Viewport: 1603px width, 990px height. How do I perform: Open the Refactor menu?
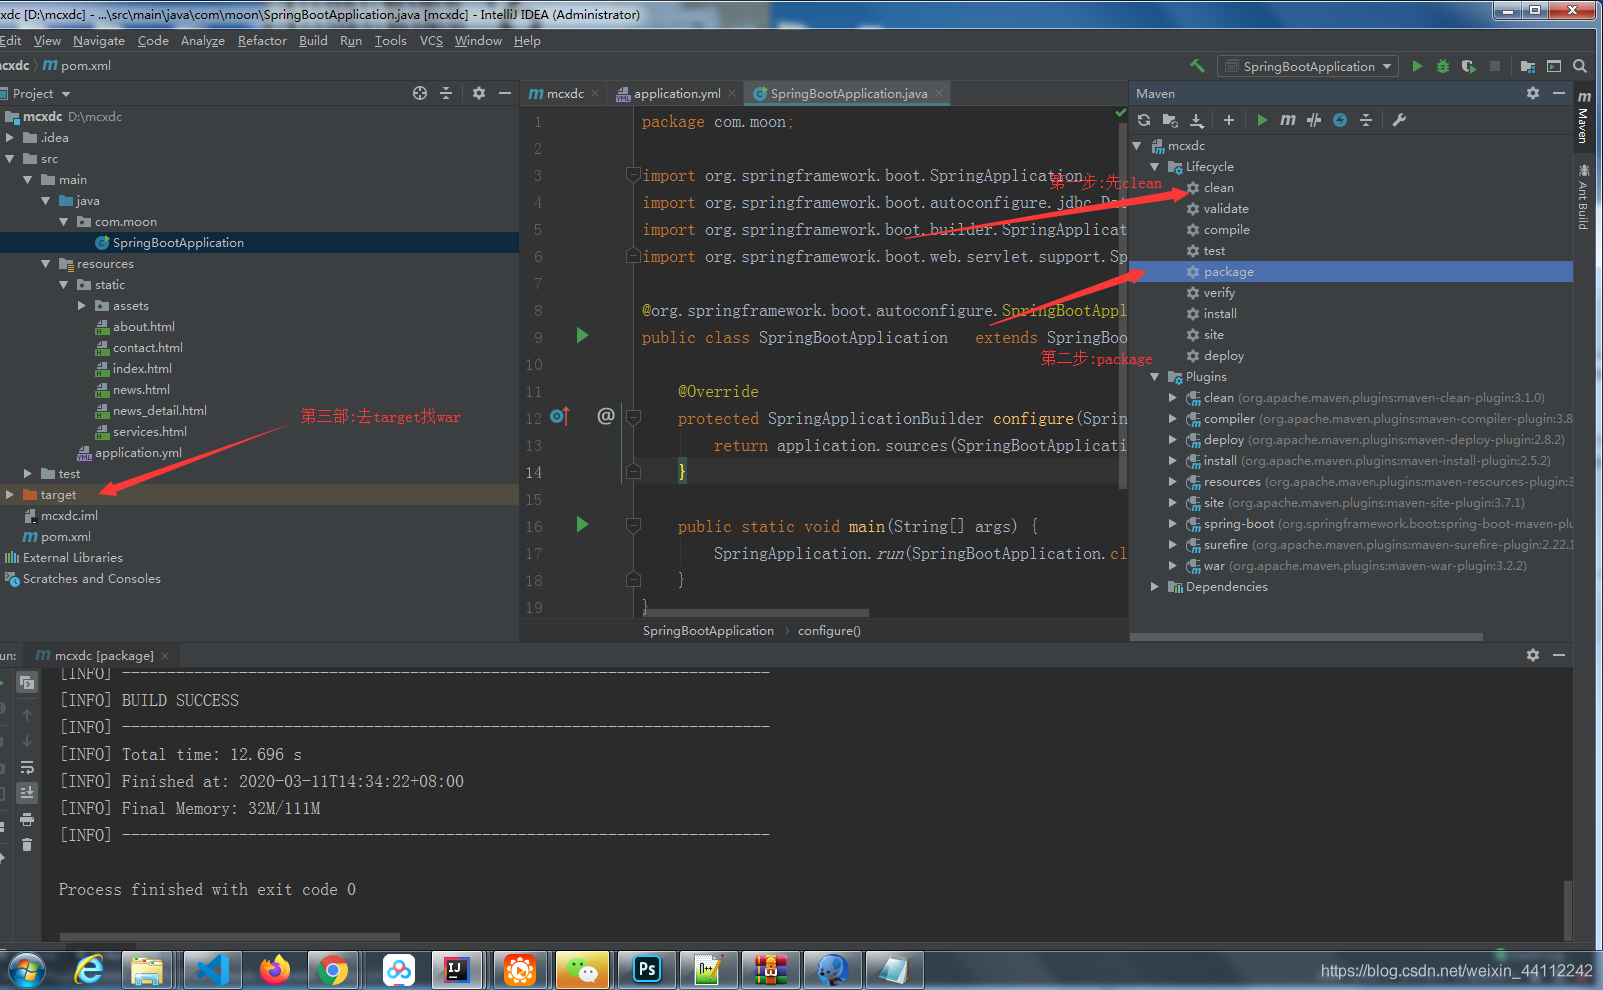[x=262, y=41]
